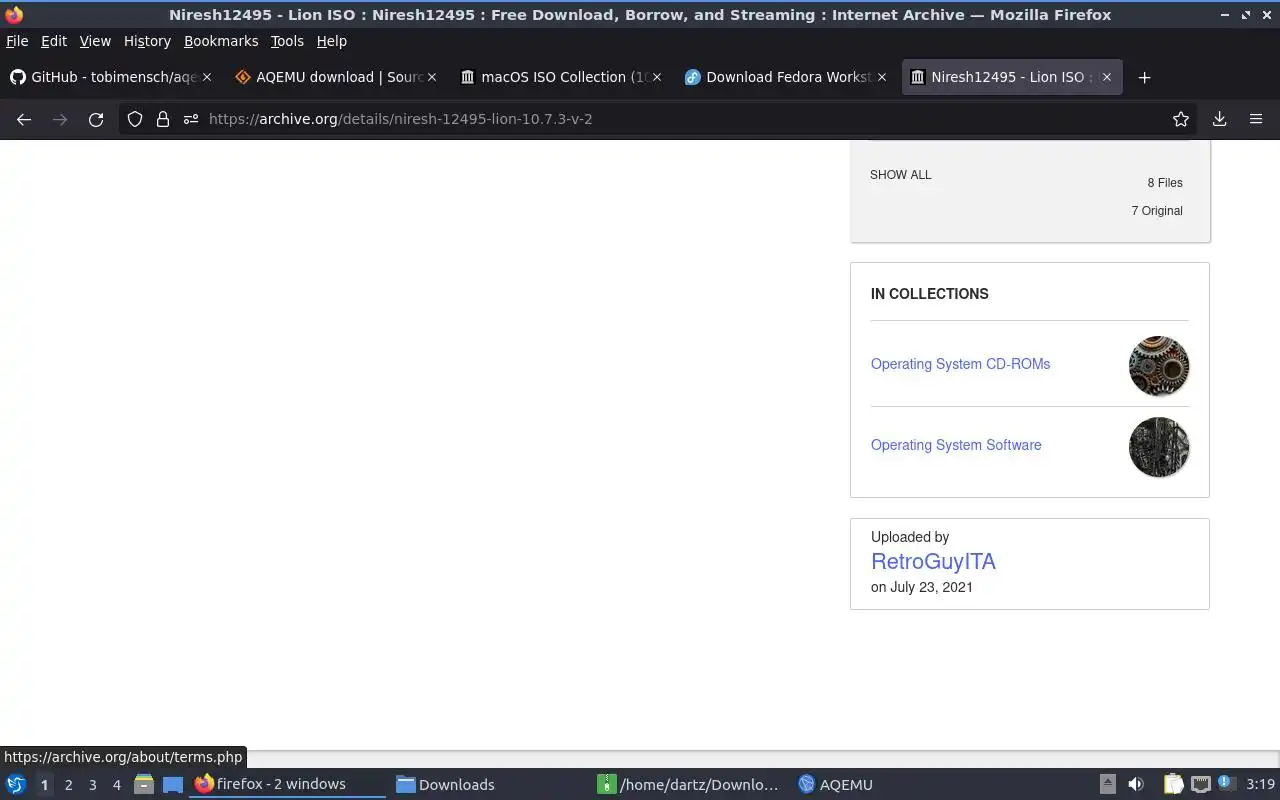Select the firefox - 2 windows taskbar entry
Viewport: 1280px width, 800px height.
[x=288, y=785]
